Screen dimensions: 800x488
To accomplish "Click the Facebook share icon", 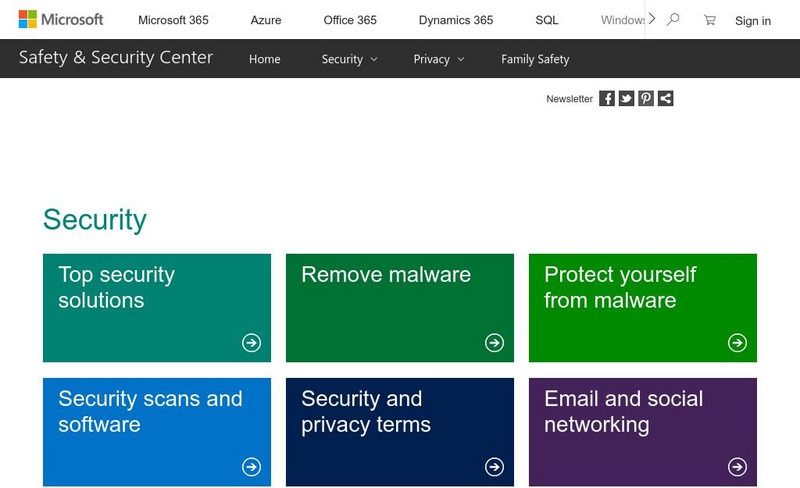I will coord(607,98).
